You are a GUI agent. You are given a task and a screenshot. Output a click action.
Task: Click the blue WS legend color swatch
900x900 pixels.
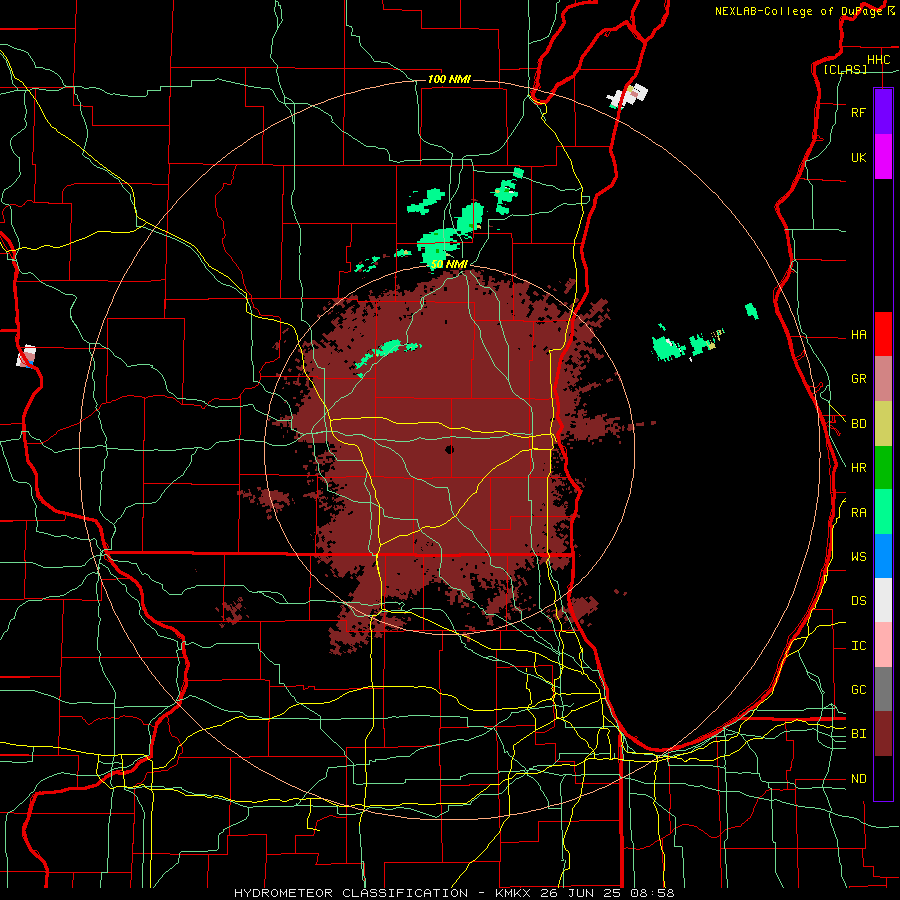tap(883, 556)
